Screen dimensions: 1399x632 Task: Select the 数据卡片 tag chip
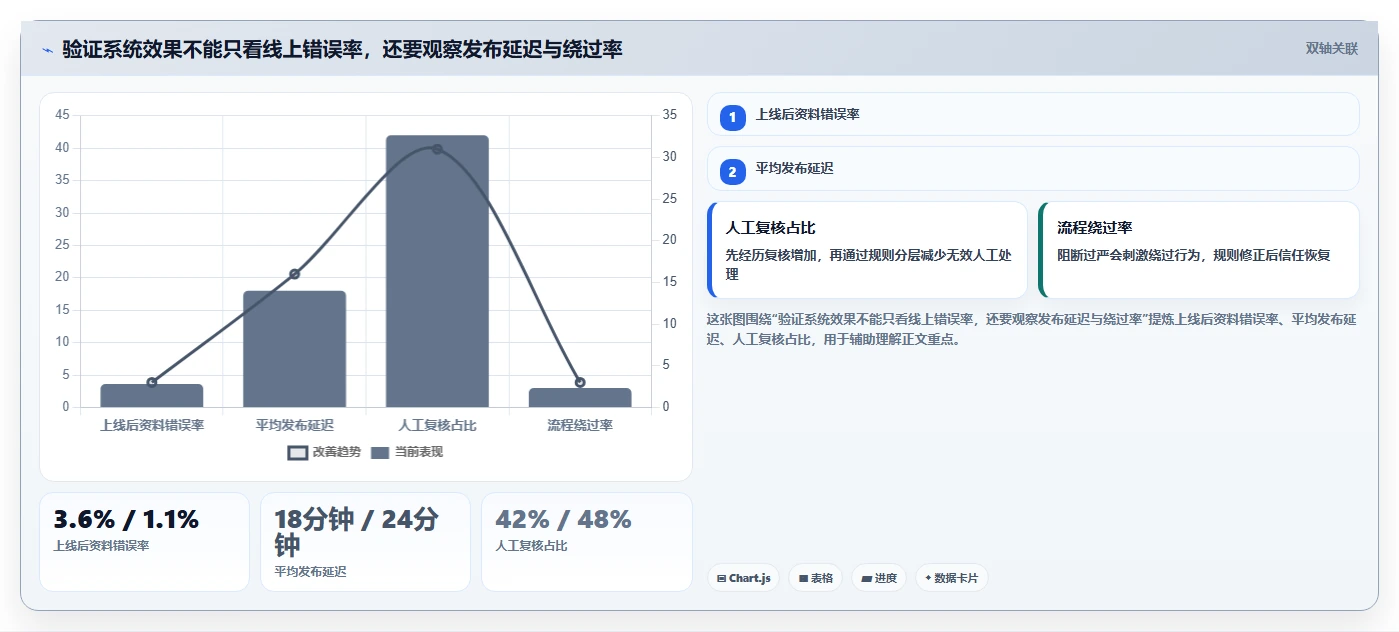coord(951,578)
